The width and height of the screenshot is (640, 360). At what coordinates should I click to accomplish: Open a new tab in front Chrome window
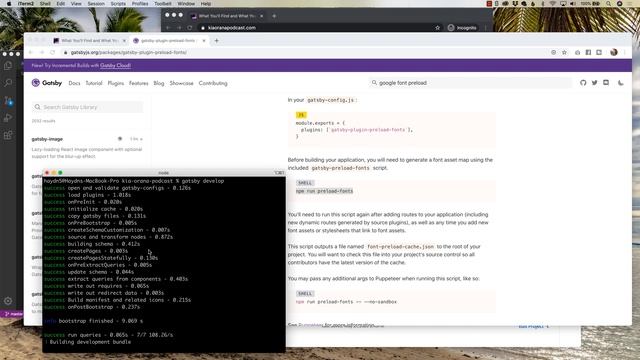click(x=217, y=40)
